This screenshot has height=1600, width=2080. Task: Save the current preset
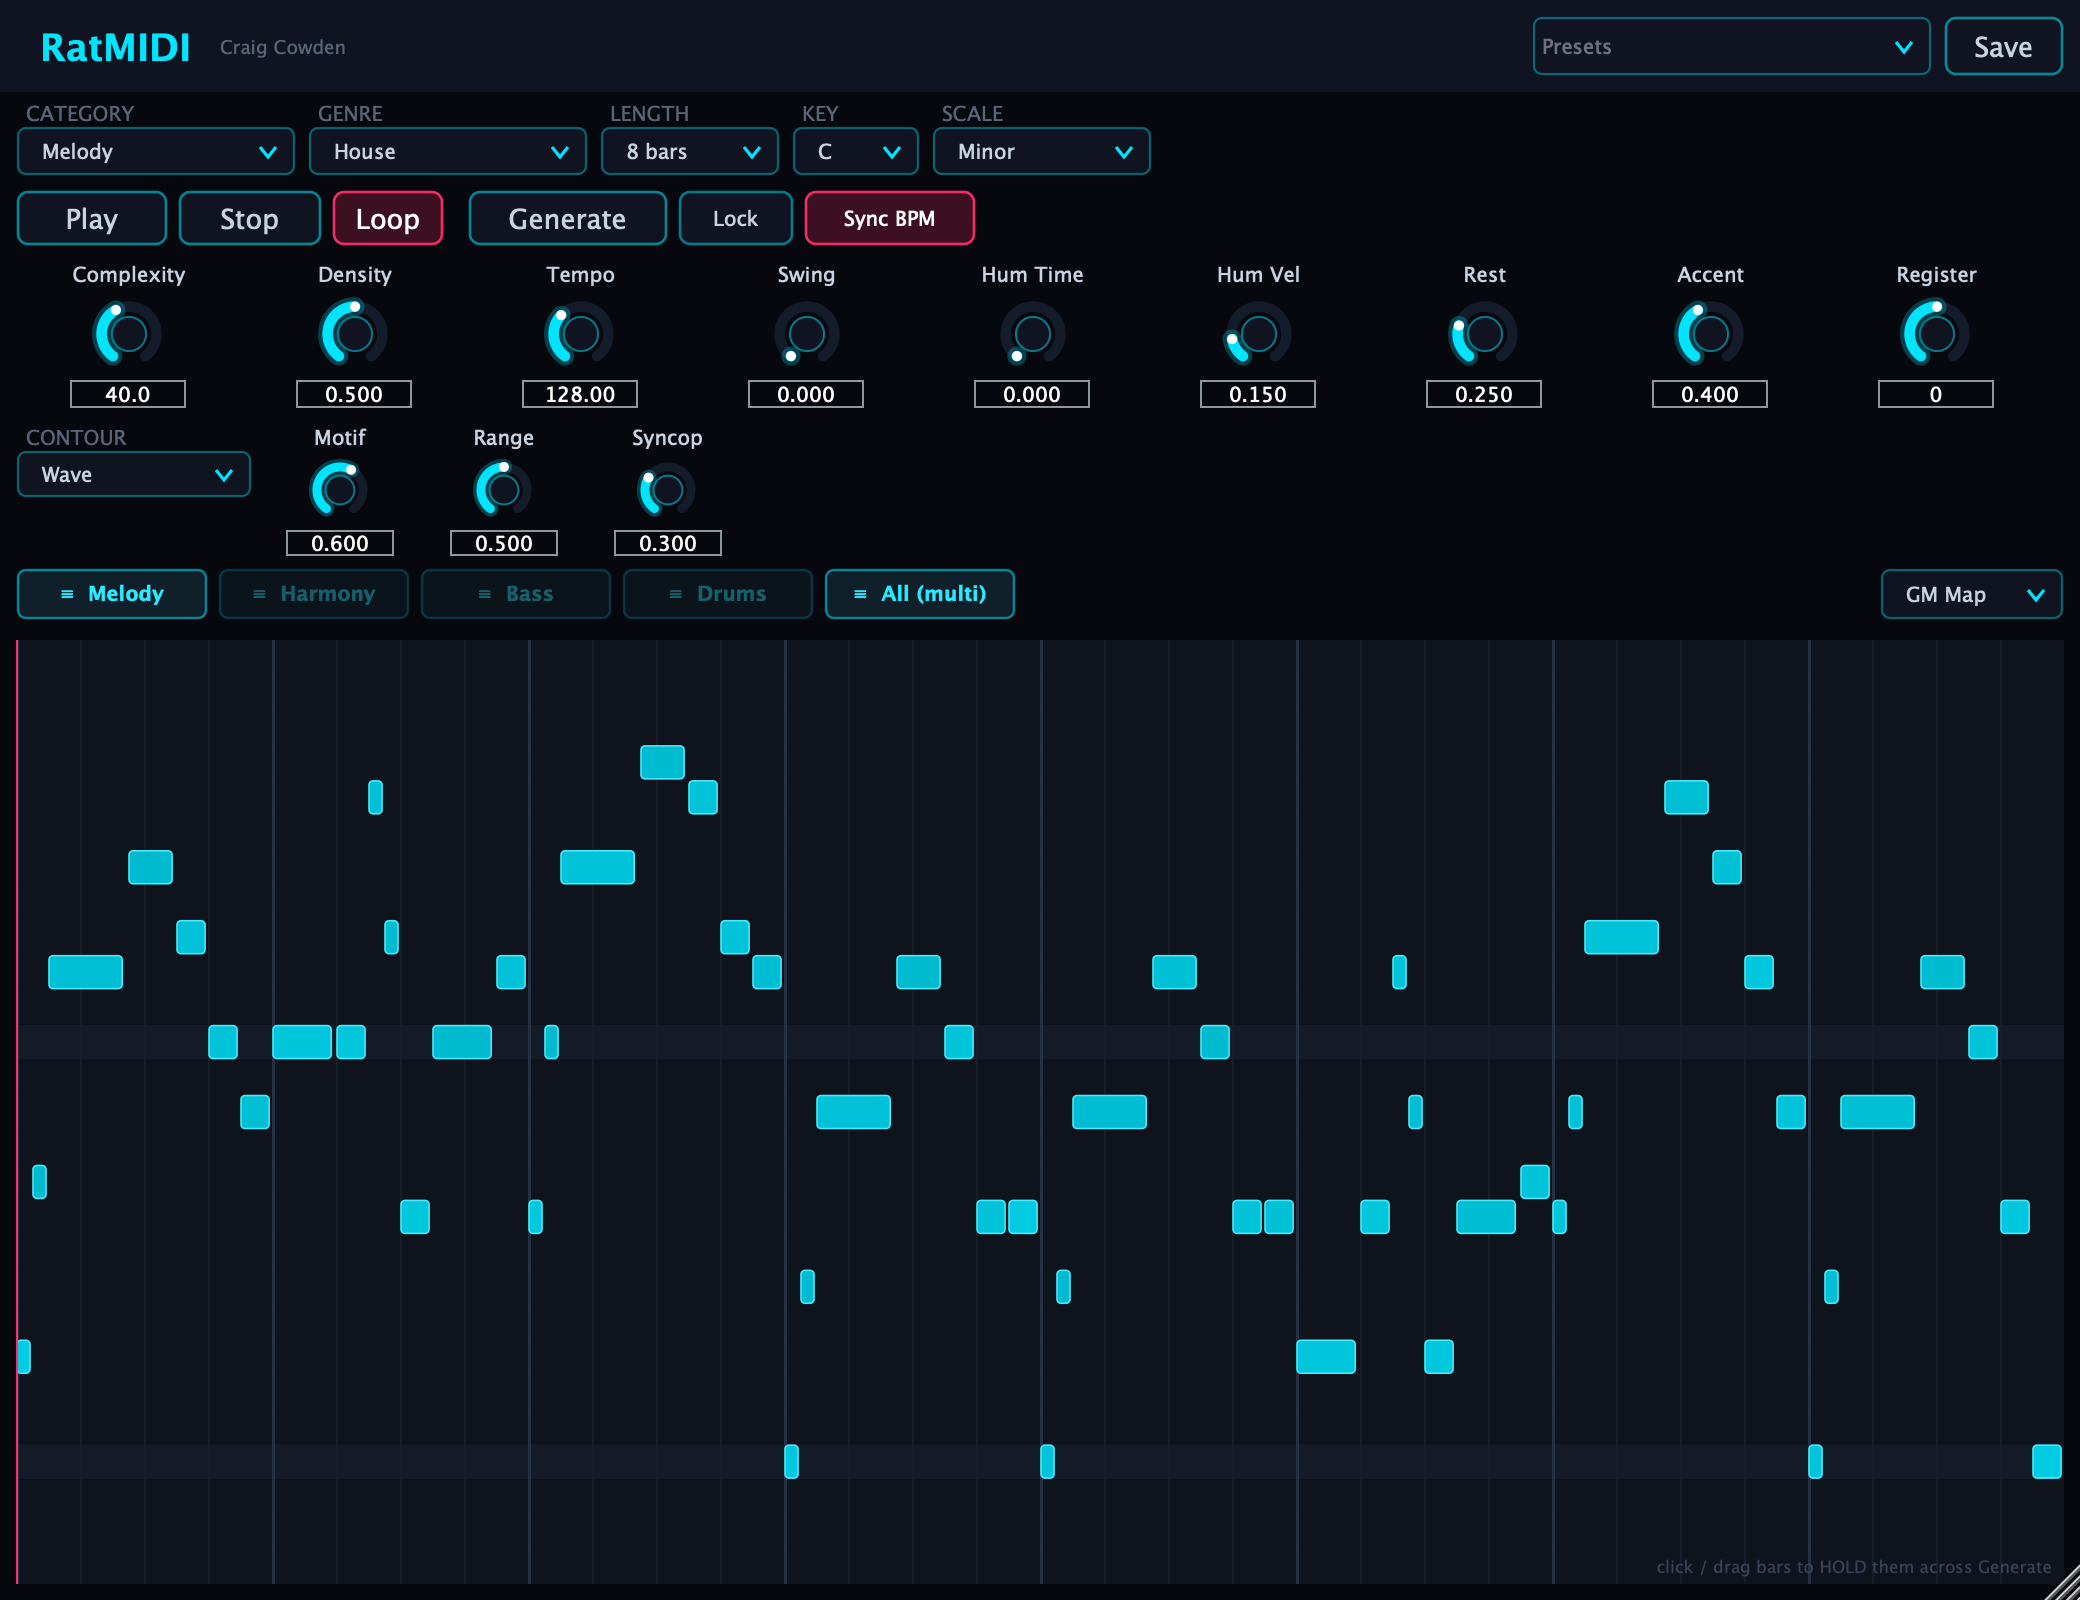pos(2003,46)
